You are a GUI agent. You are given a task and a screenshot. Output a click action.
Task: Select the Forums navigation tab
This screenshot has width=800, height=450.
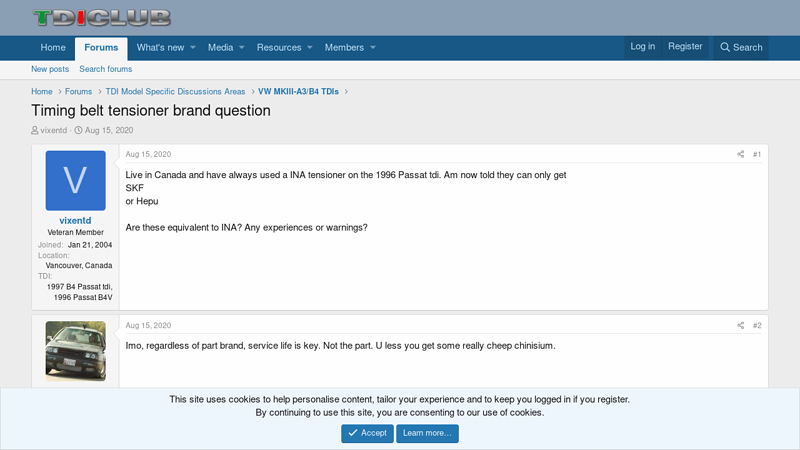click(x=101, y=47)
